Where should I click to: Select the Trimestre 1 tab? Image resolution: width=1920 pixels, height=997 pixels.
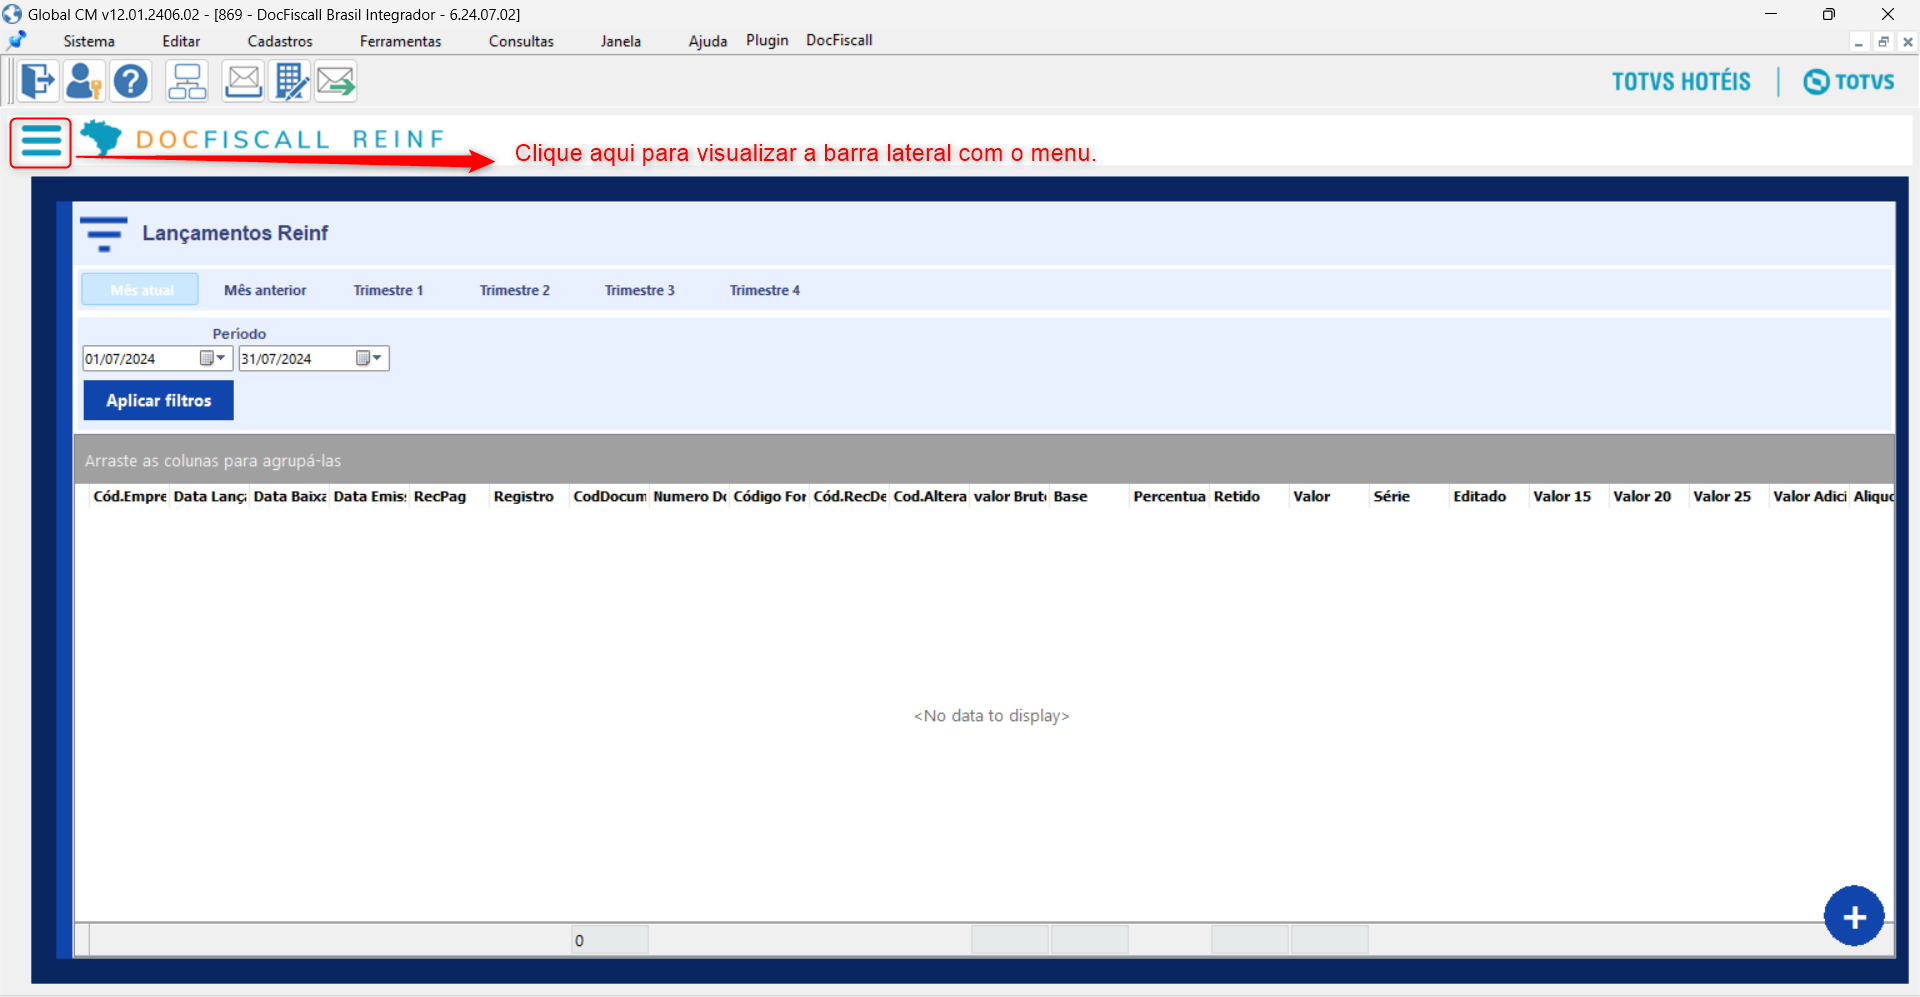tap(388, 290)
